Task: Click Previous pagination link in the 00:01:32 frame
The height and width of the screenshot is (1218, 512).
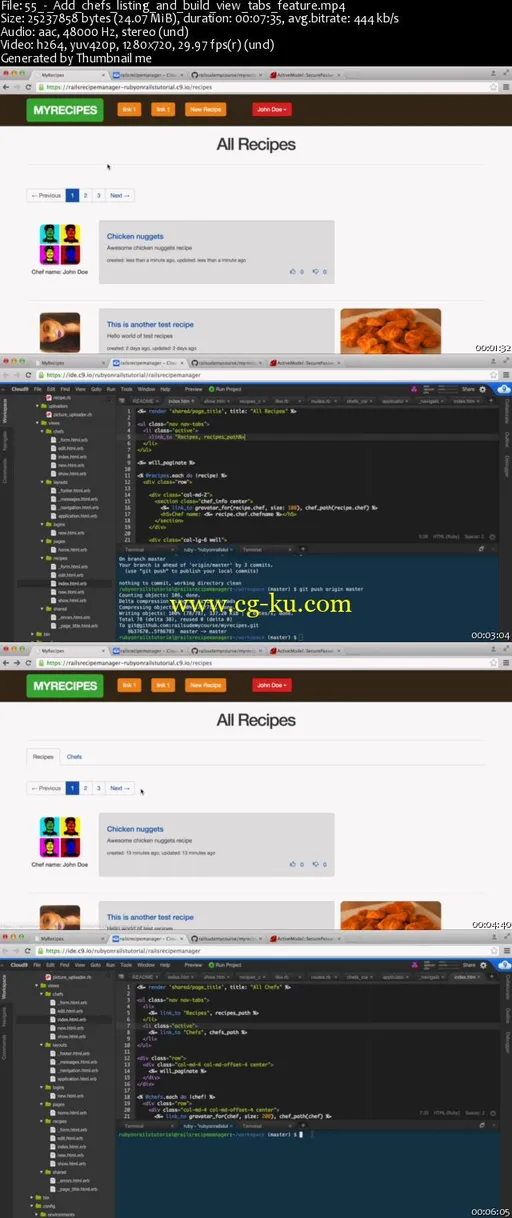Action: pyautogui.click(x=46, y=195)
